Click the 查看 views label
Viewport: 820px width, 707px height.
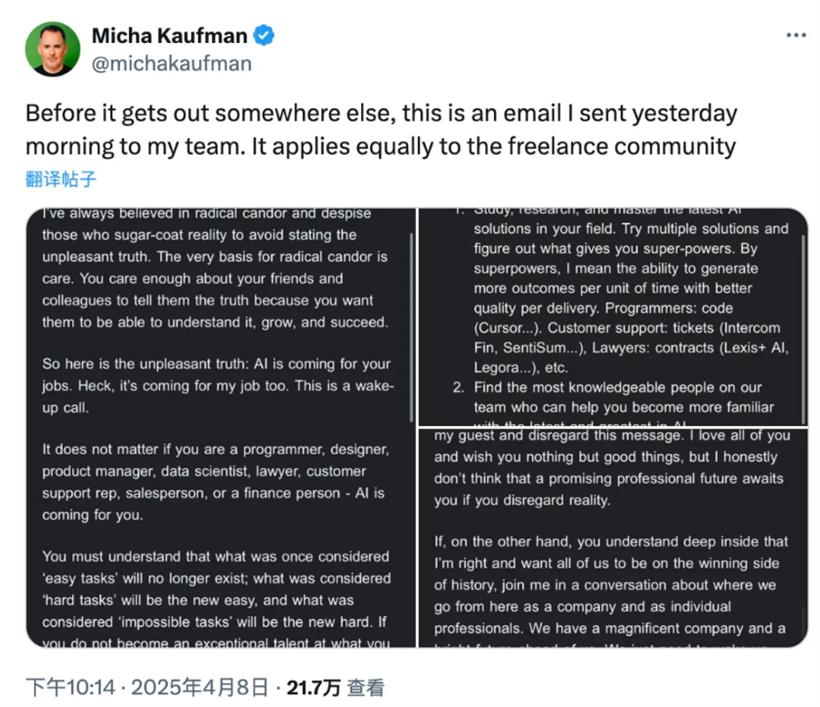tap(366, 687)
